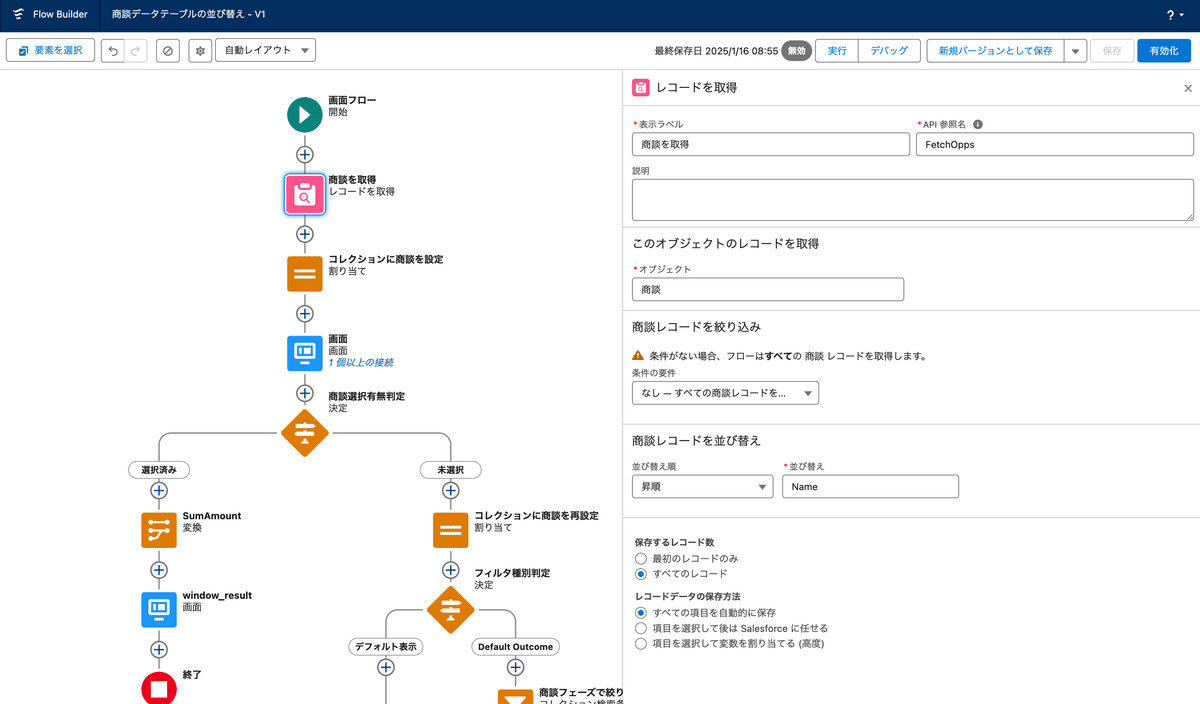The height and width of the screenshot is (704, 1200).
Task: Select the window_result screen icon
Action: click(159, 609)
